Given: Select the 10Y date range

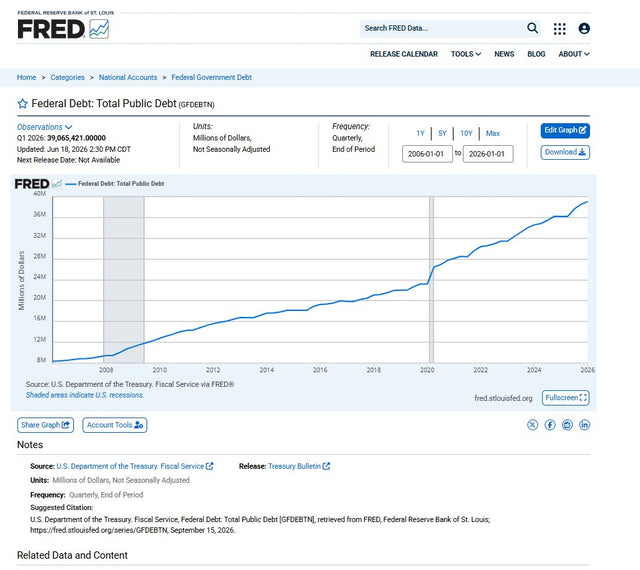Looking at the screenshot, I should click(466, 133).
